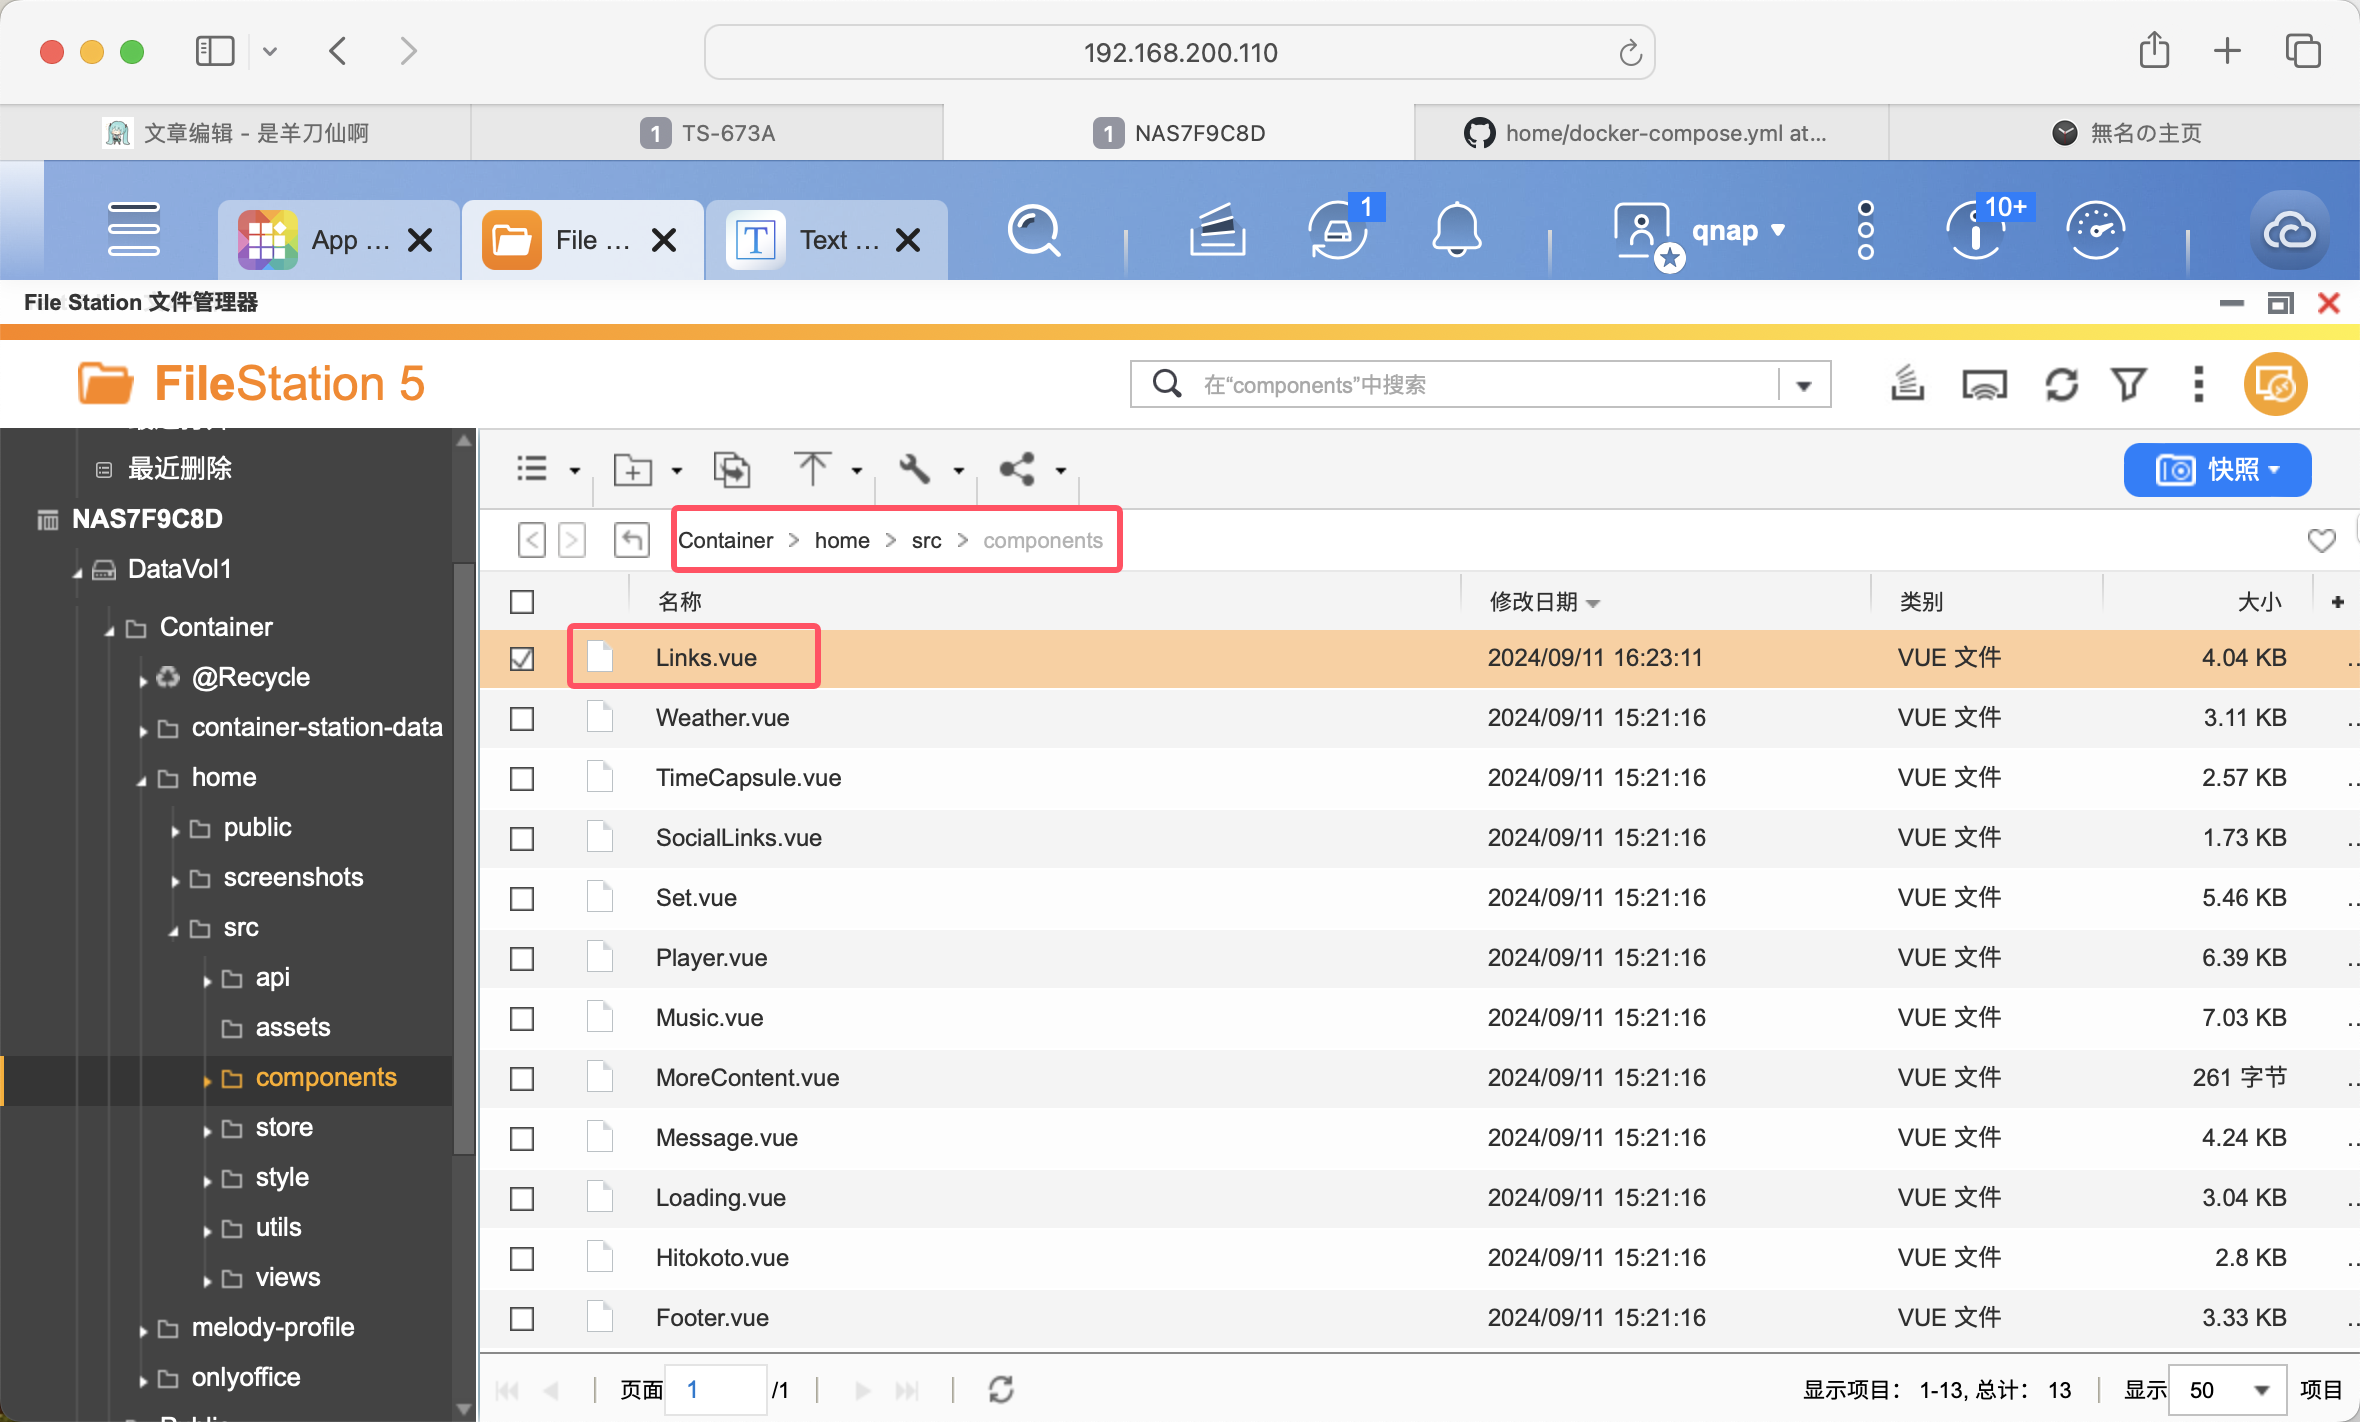Check the TimeCapsule.vue checkbox
The image size is (2360, 1422).
click(522, 779)
